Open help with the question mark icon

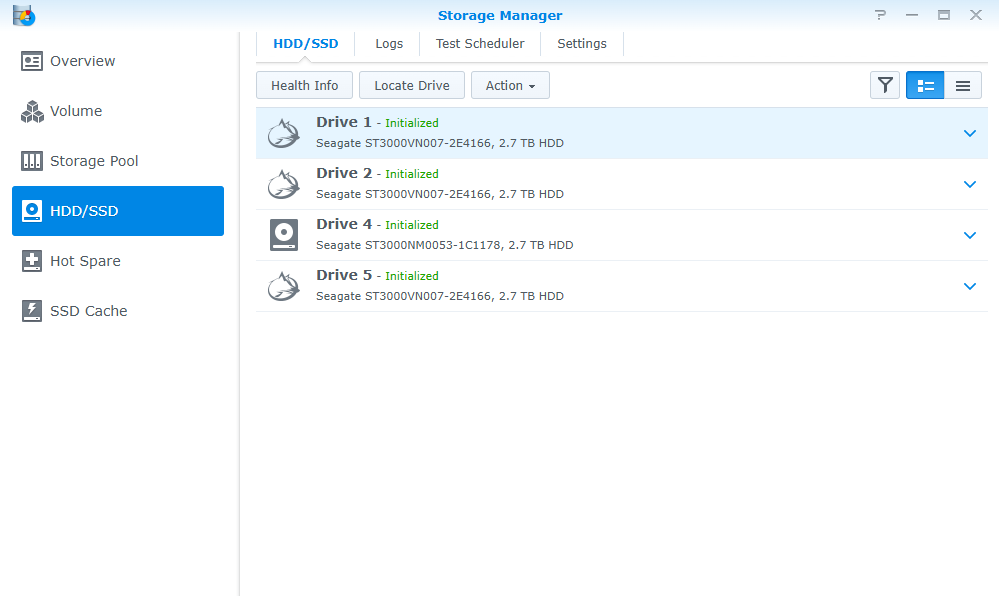[880, 15]
